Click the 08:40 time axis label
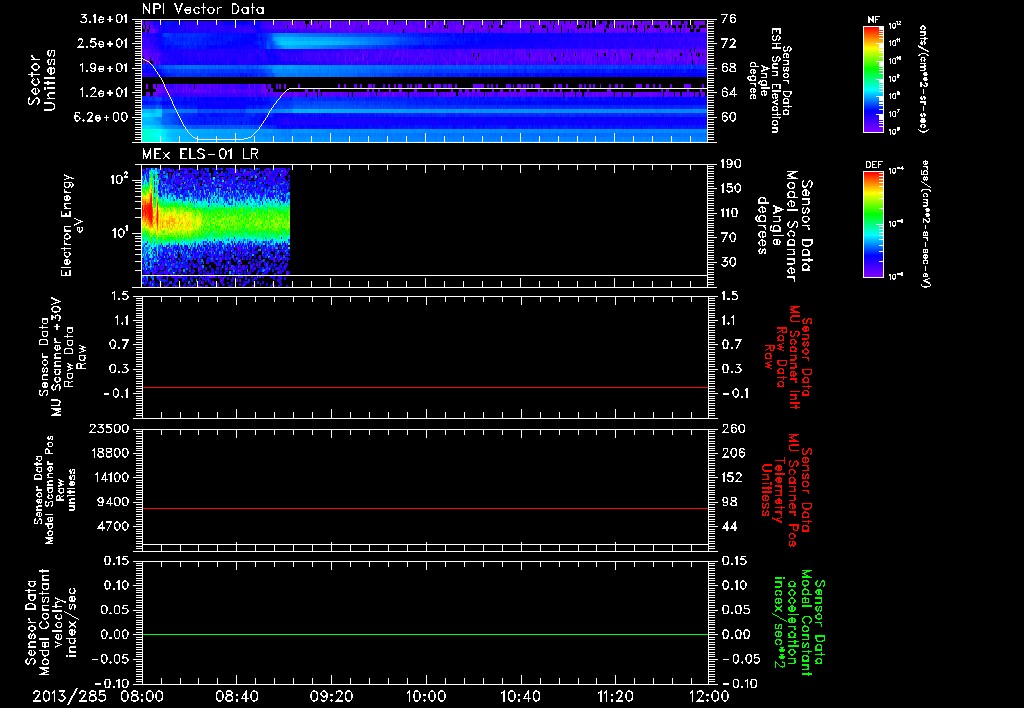Screen dimensions: 1024x708 pyautogui.click(x=236, y=695)
